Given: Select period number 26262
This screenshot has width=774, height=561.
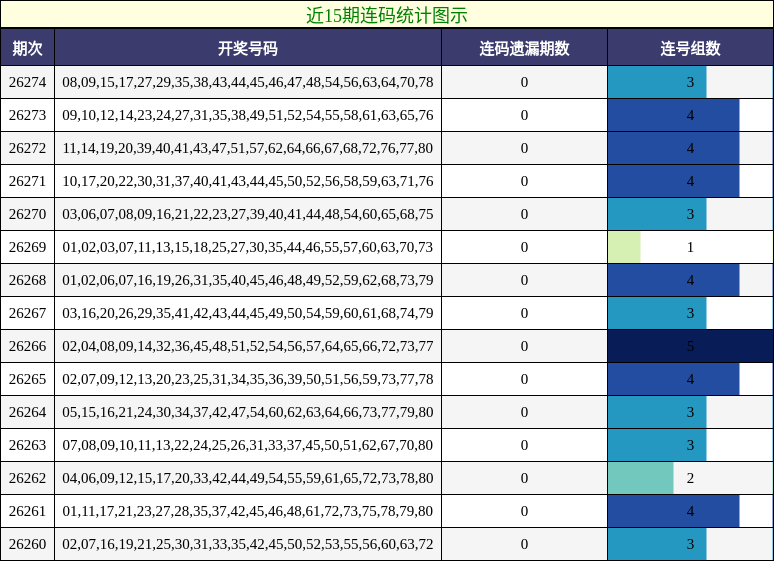Looking at the screenshot, I should [x=27, y=478].
